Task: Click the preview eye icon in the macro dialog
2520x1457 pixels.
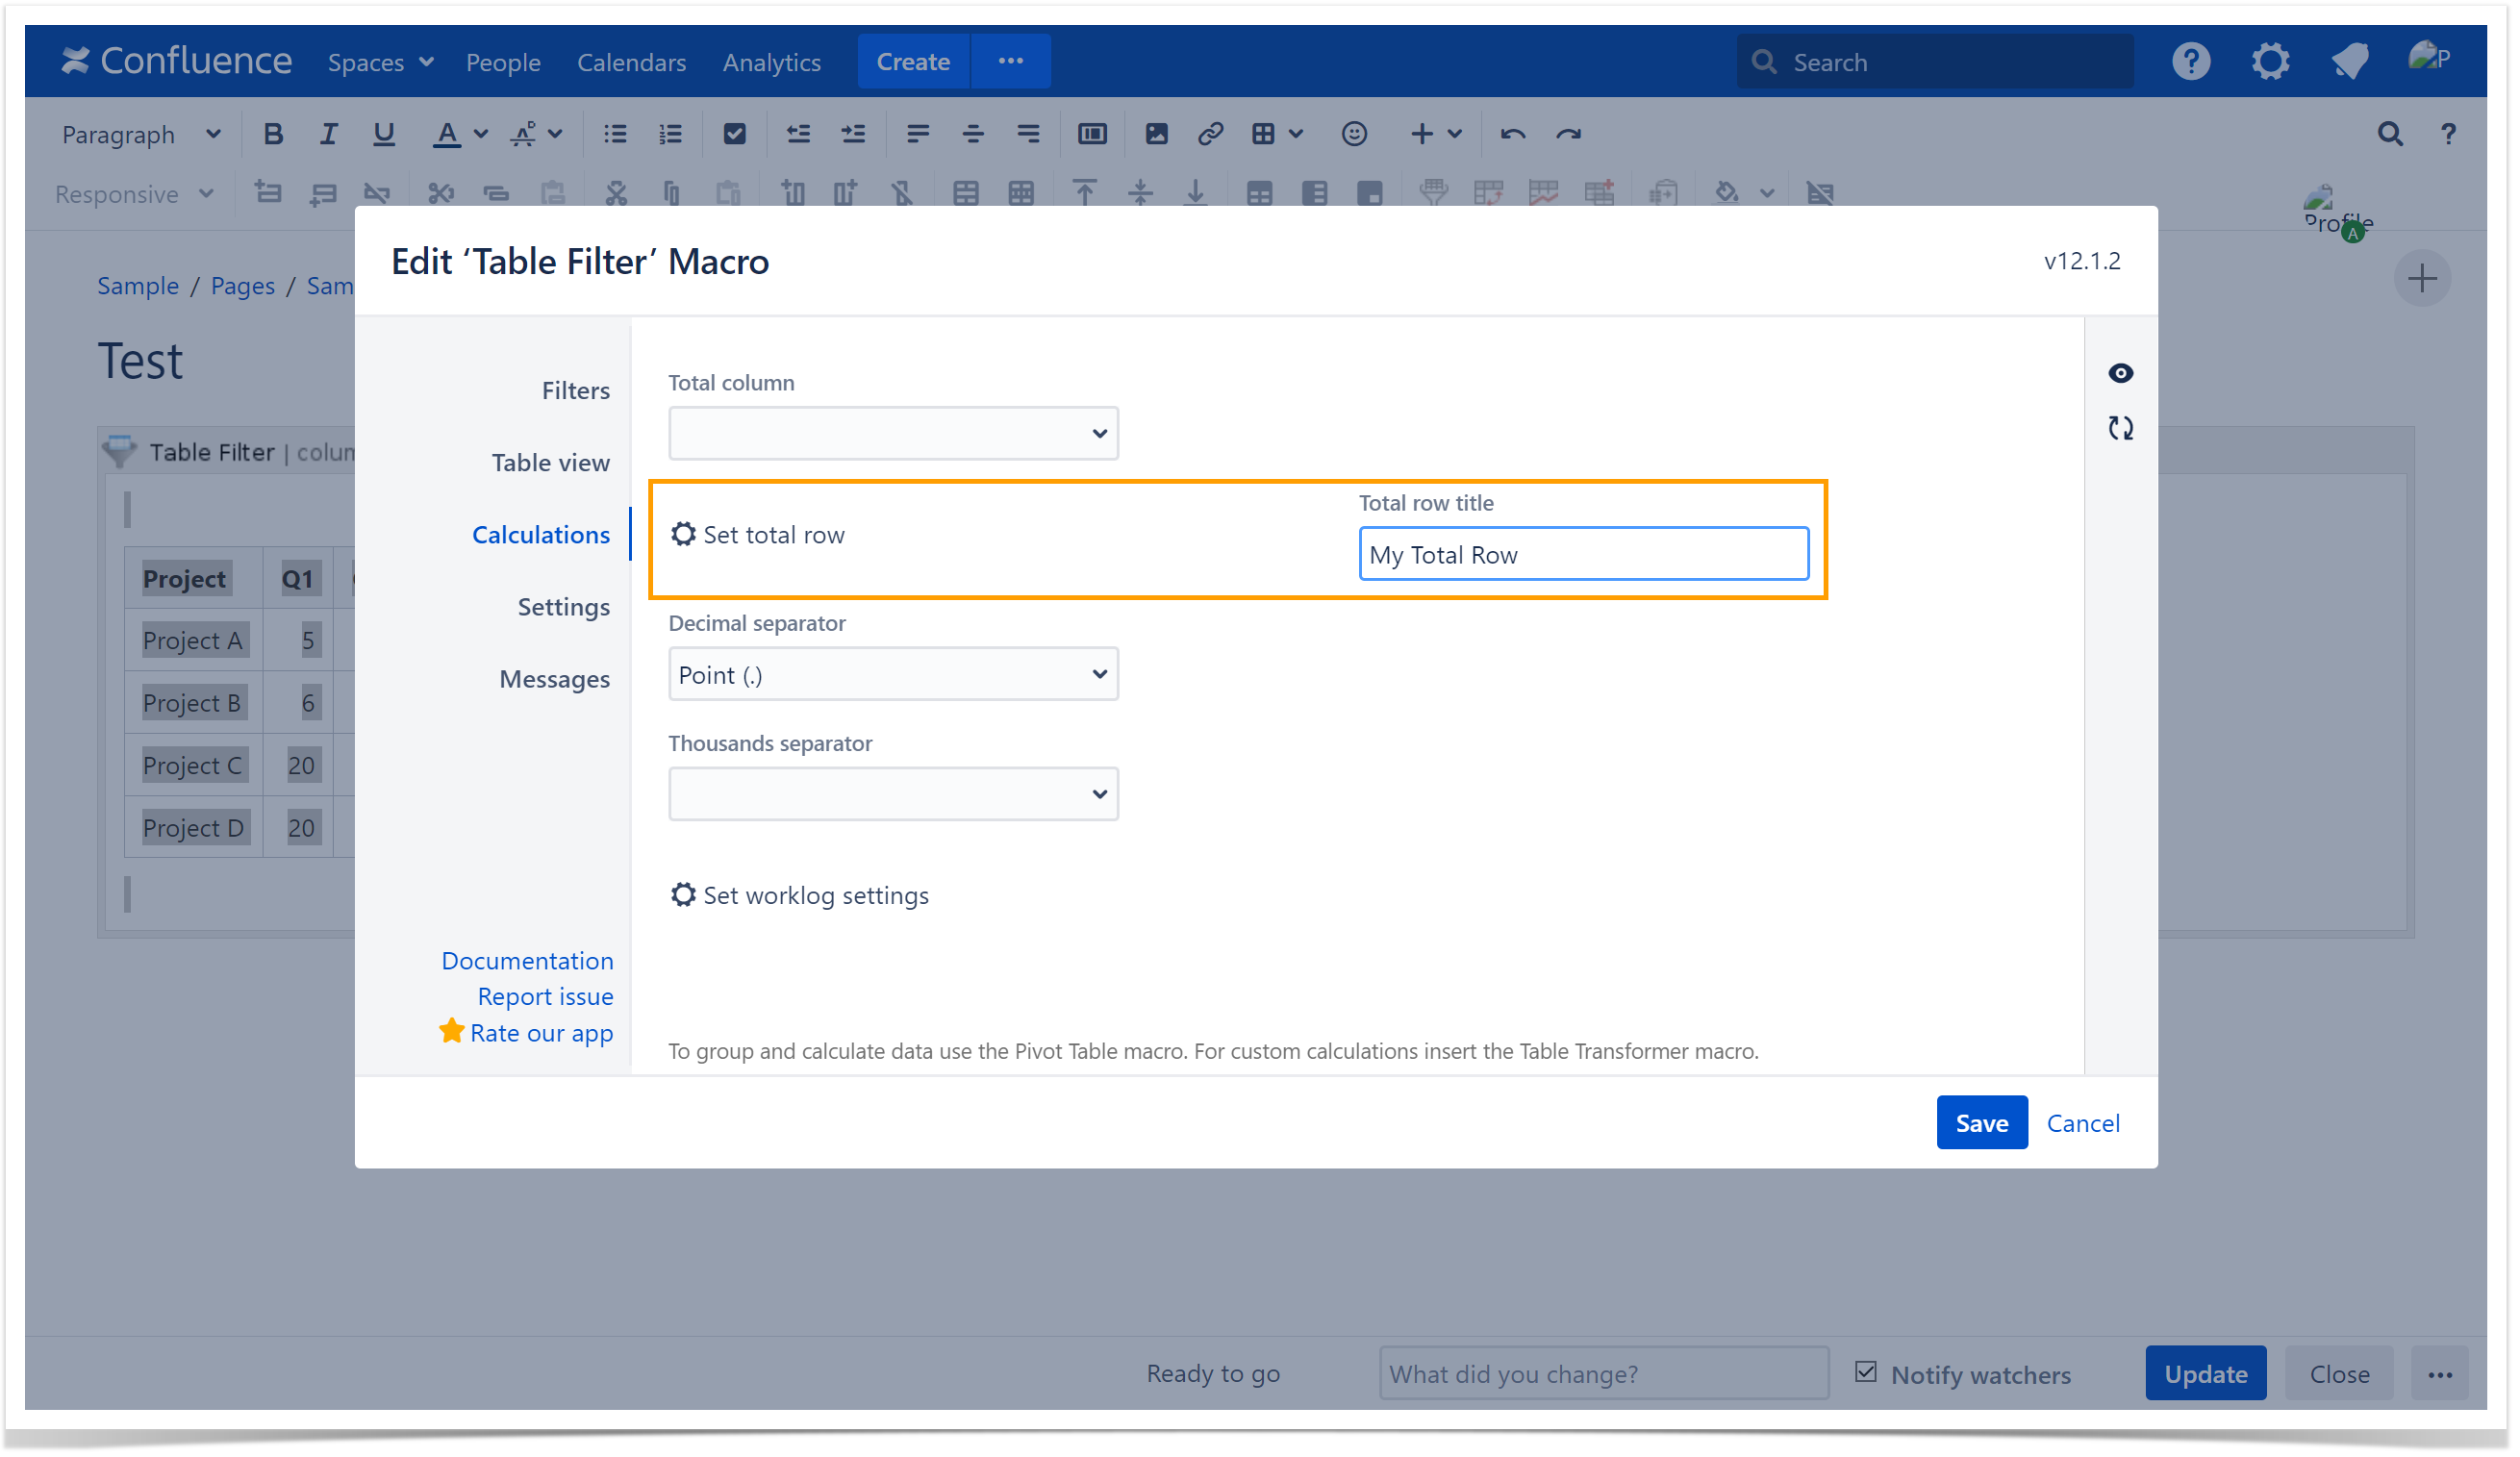Action: 2119,373
